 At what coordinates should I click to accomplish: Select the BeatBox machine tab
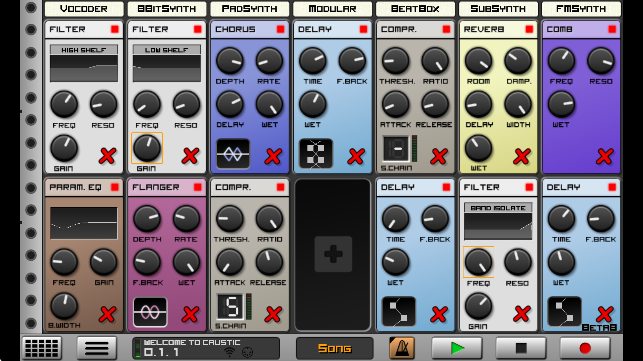(415, 9)
